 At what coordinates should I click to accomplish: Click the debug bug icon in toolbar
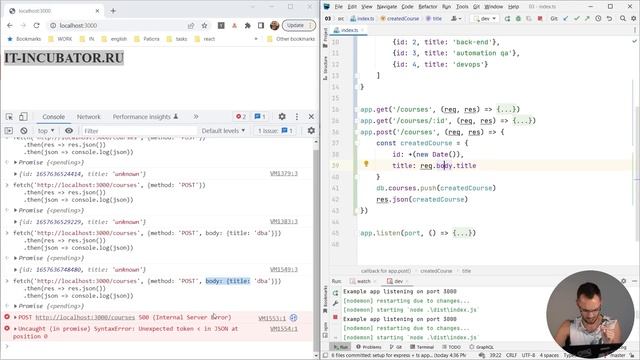tap(518, 18)
